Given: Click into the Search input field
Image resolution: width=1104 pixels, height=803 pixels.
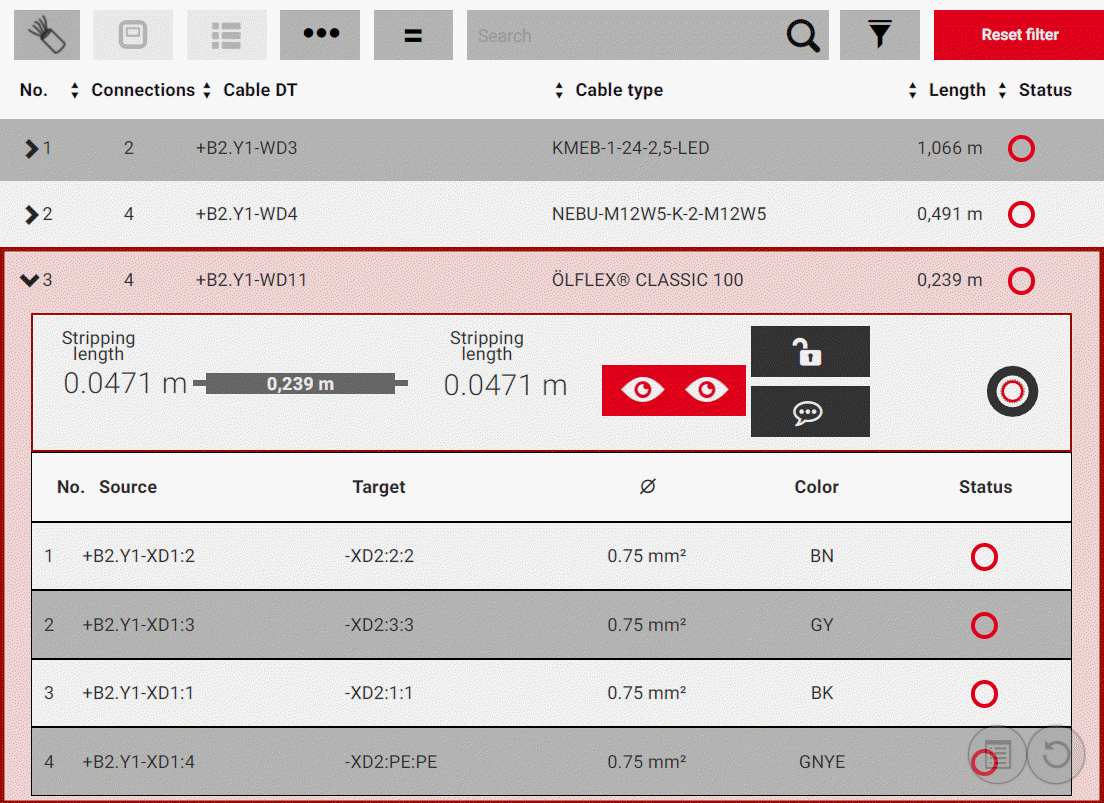Looking at the screenshot, I should pos(620,36).
